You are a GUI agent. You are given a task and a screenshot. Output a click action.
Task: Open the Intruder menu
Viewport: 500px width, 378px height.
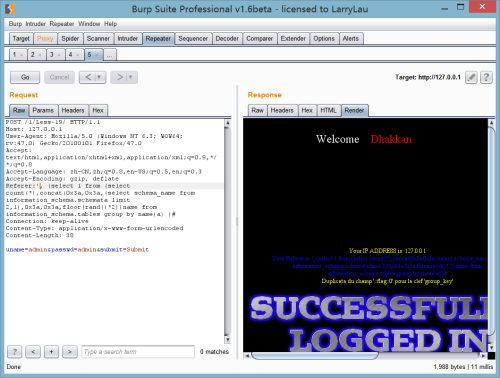[x=36, y=24]
